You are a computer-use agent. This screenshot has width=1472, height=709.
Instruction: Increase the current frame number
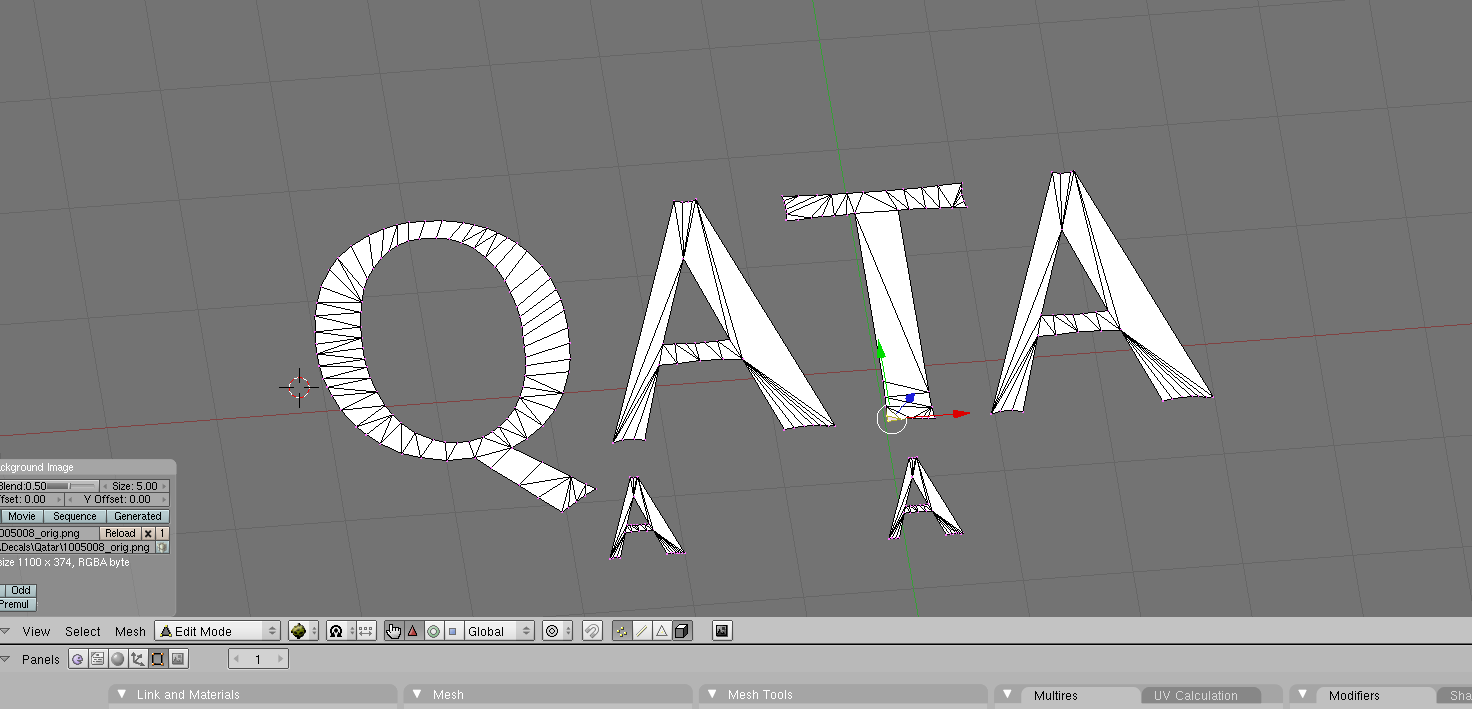[x=281, y=659]
